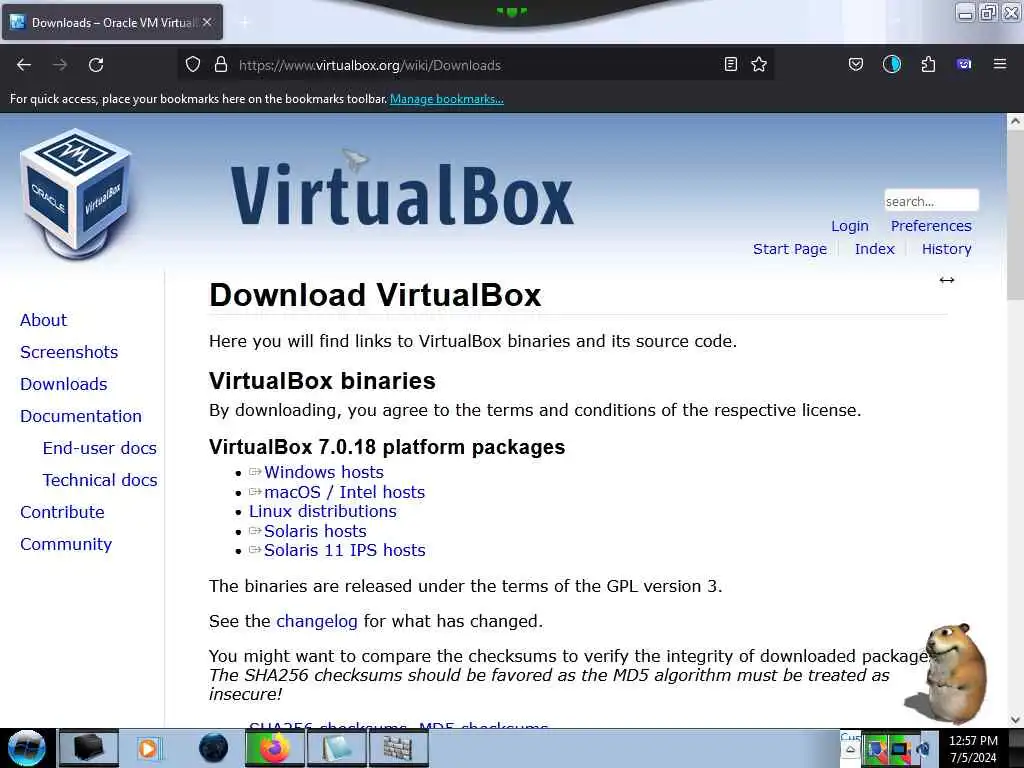Open the Linux distributions link
Viewport: 1024px width, 768px height.
coord(323,511)
